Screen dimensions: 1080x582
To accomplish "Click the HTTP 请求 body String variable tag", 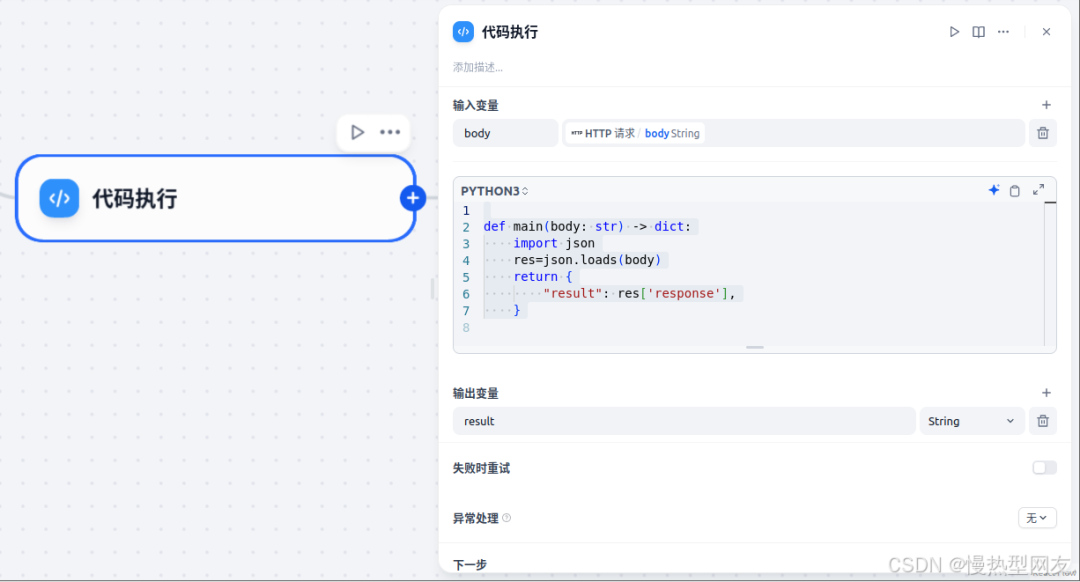I will click(637, 132).
